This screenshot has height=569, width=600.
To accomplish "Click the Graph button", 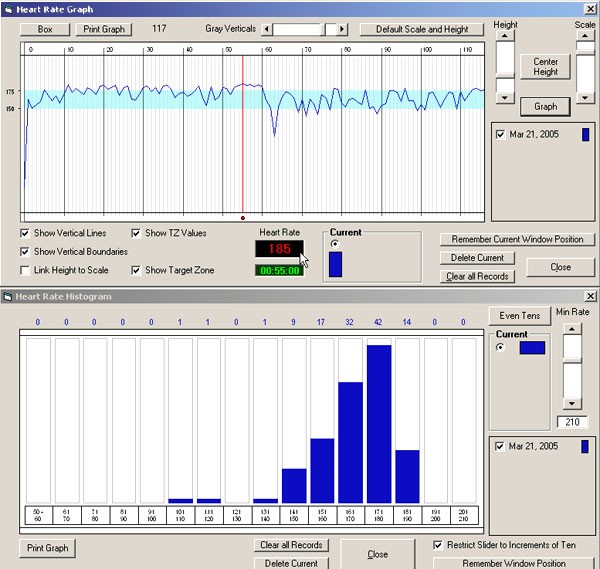I will pos(545,106).
